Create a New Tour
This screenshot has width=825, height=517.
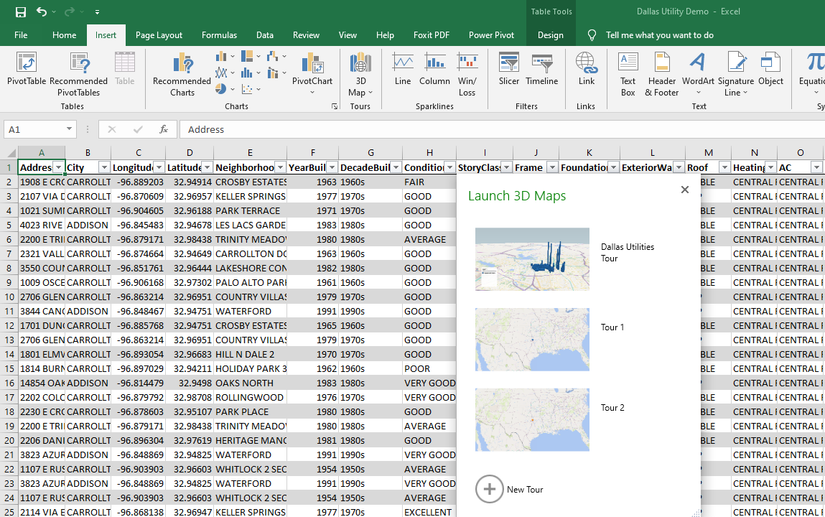(509, 489)
